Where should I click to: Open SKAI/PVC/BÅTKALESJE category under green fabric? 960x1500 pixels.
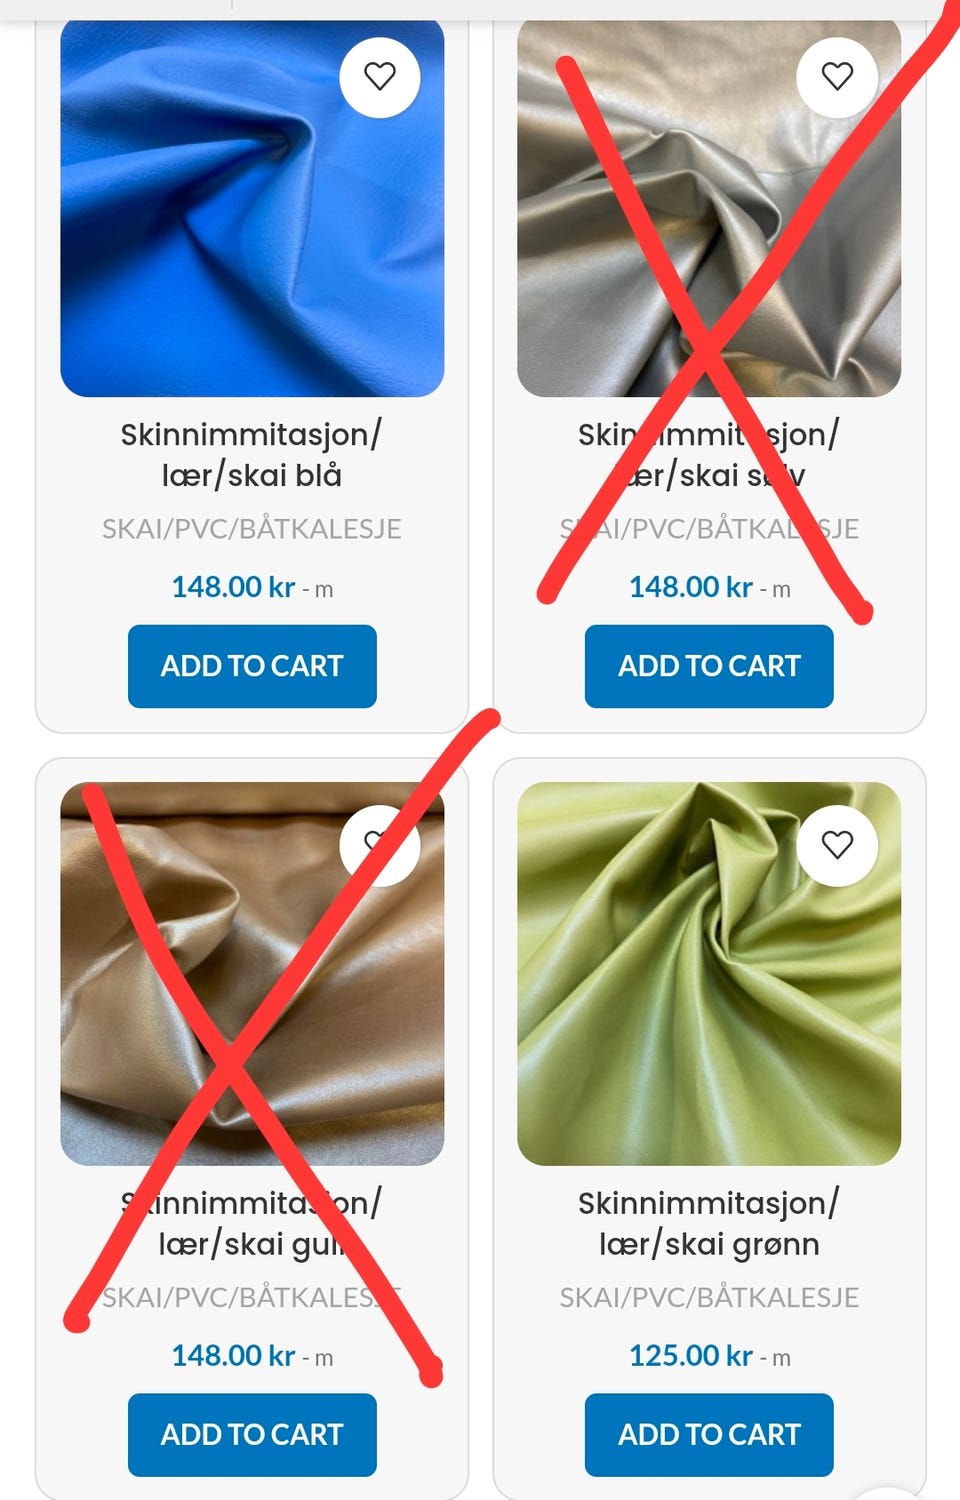click(x=709, y=1298)
